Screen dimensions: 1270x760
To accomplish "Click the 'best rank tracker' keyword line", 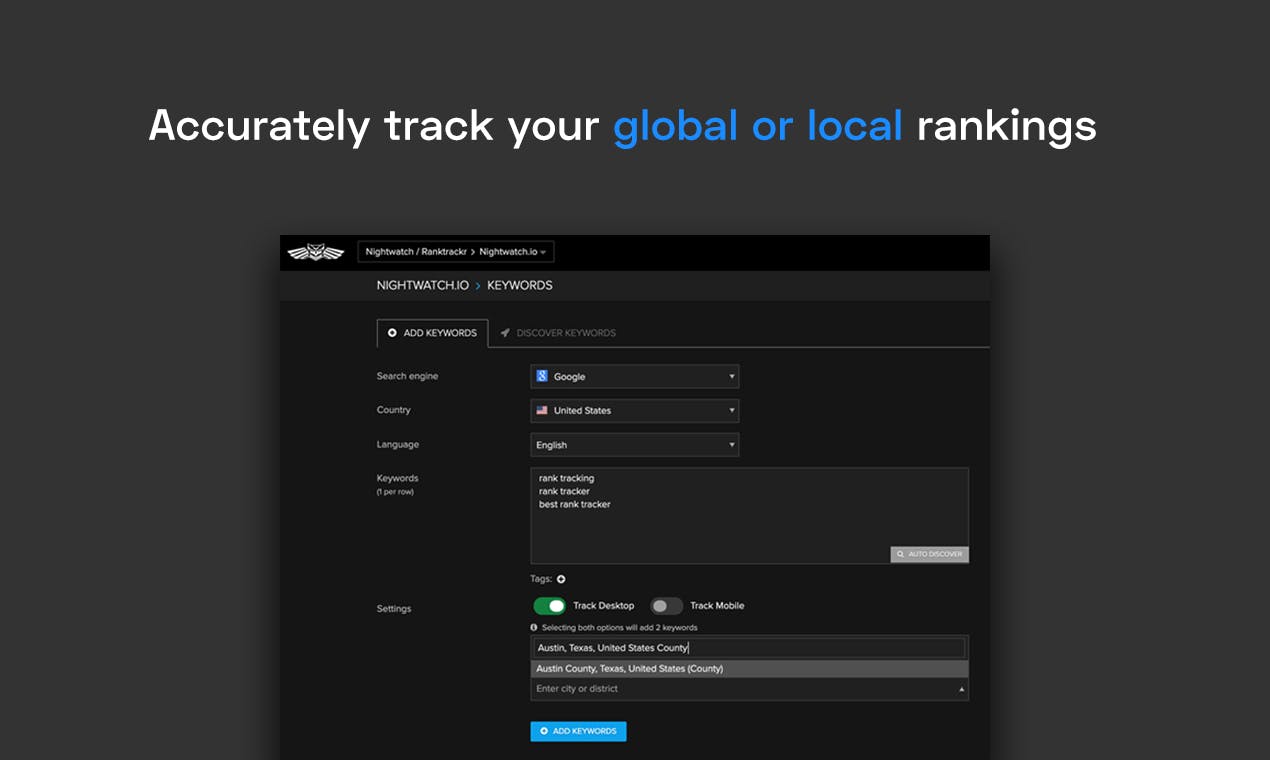I will coord(574,504).
